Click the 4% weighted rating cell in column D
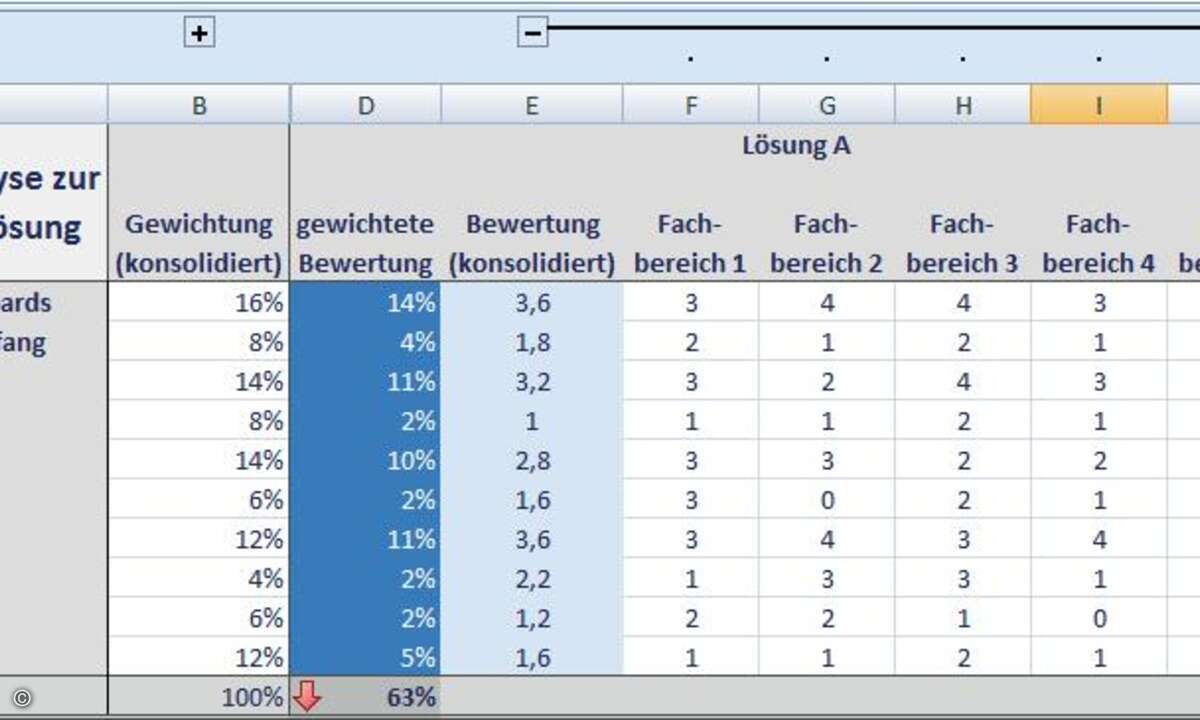The height and width of the screenshot is (720, 1200). (x=366, y=342)
